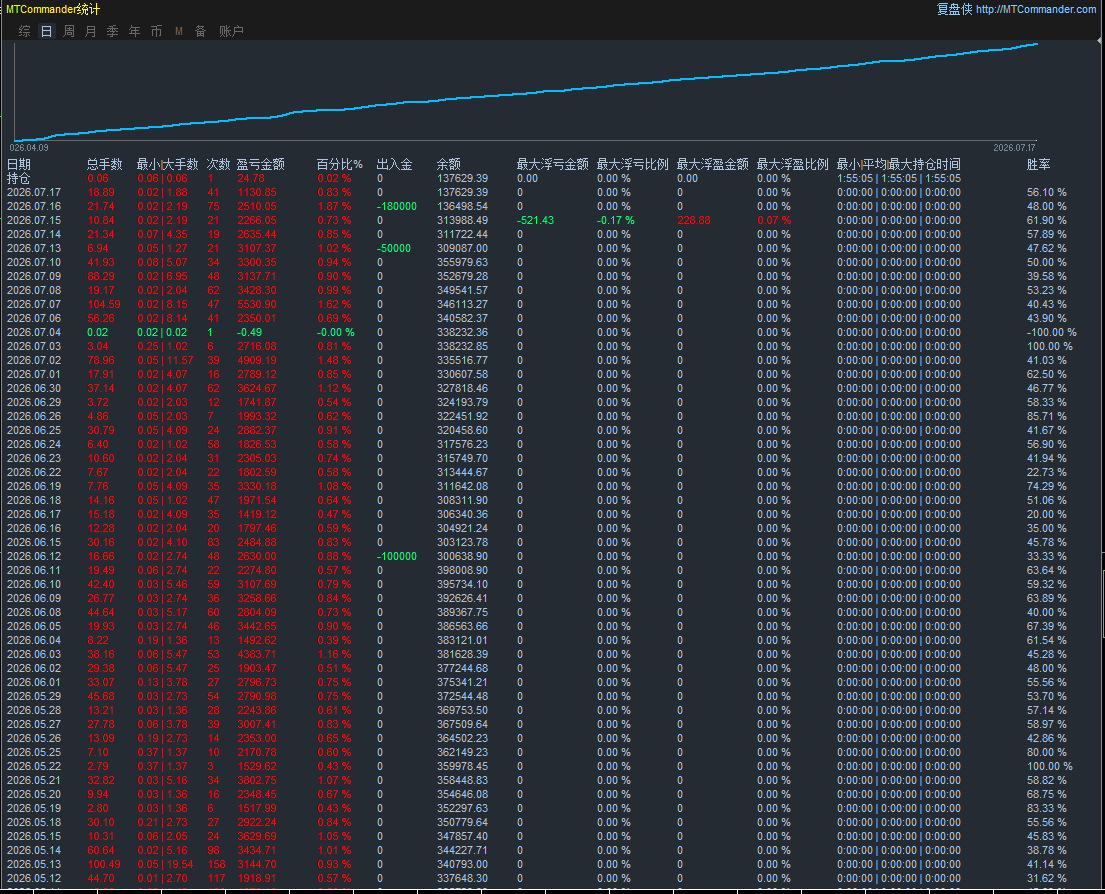Open the 周 weekly statistics tab
The image size is (1105, 894).
68,31
